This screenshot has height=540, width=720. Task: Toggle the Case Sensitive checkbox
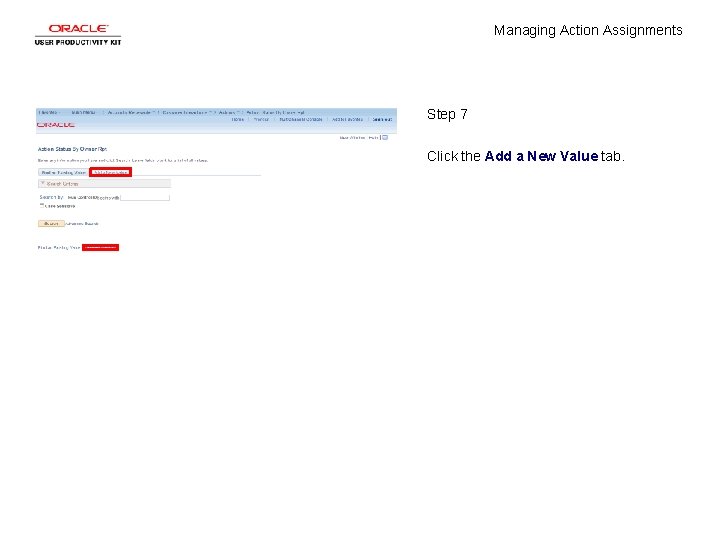[42, 206]
